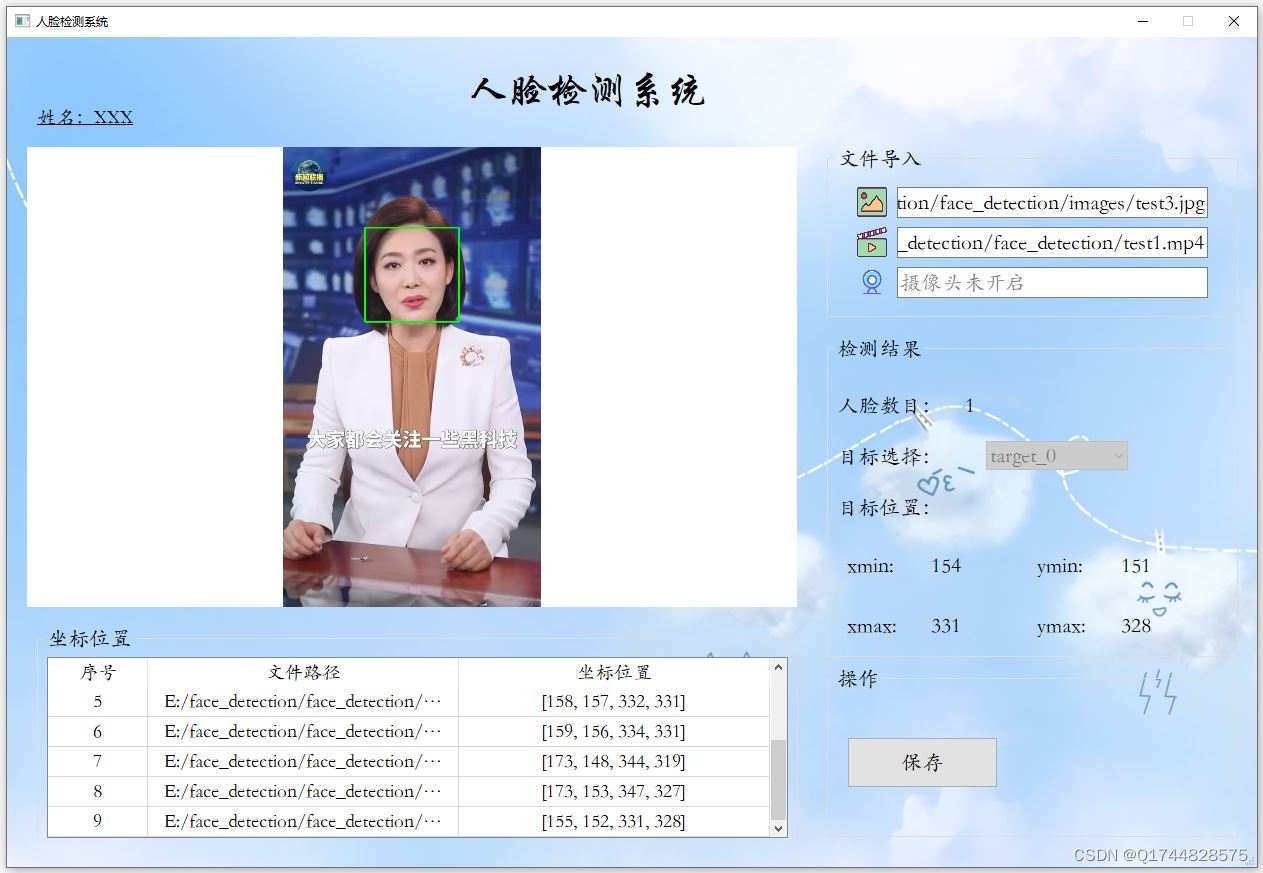1263x873 pixels.
Task: Select row 5 sequence number cell
Action: 98,702
